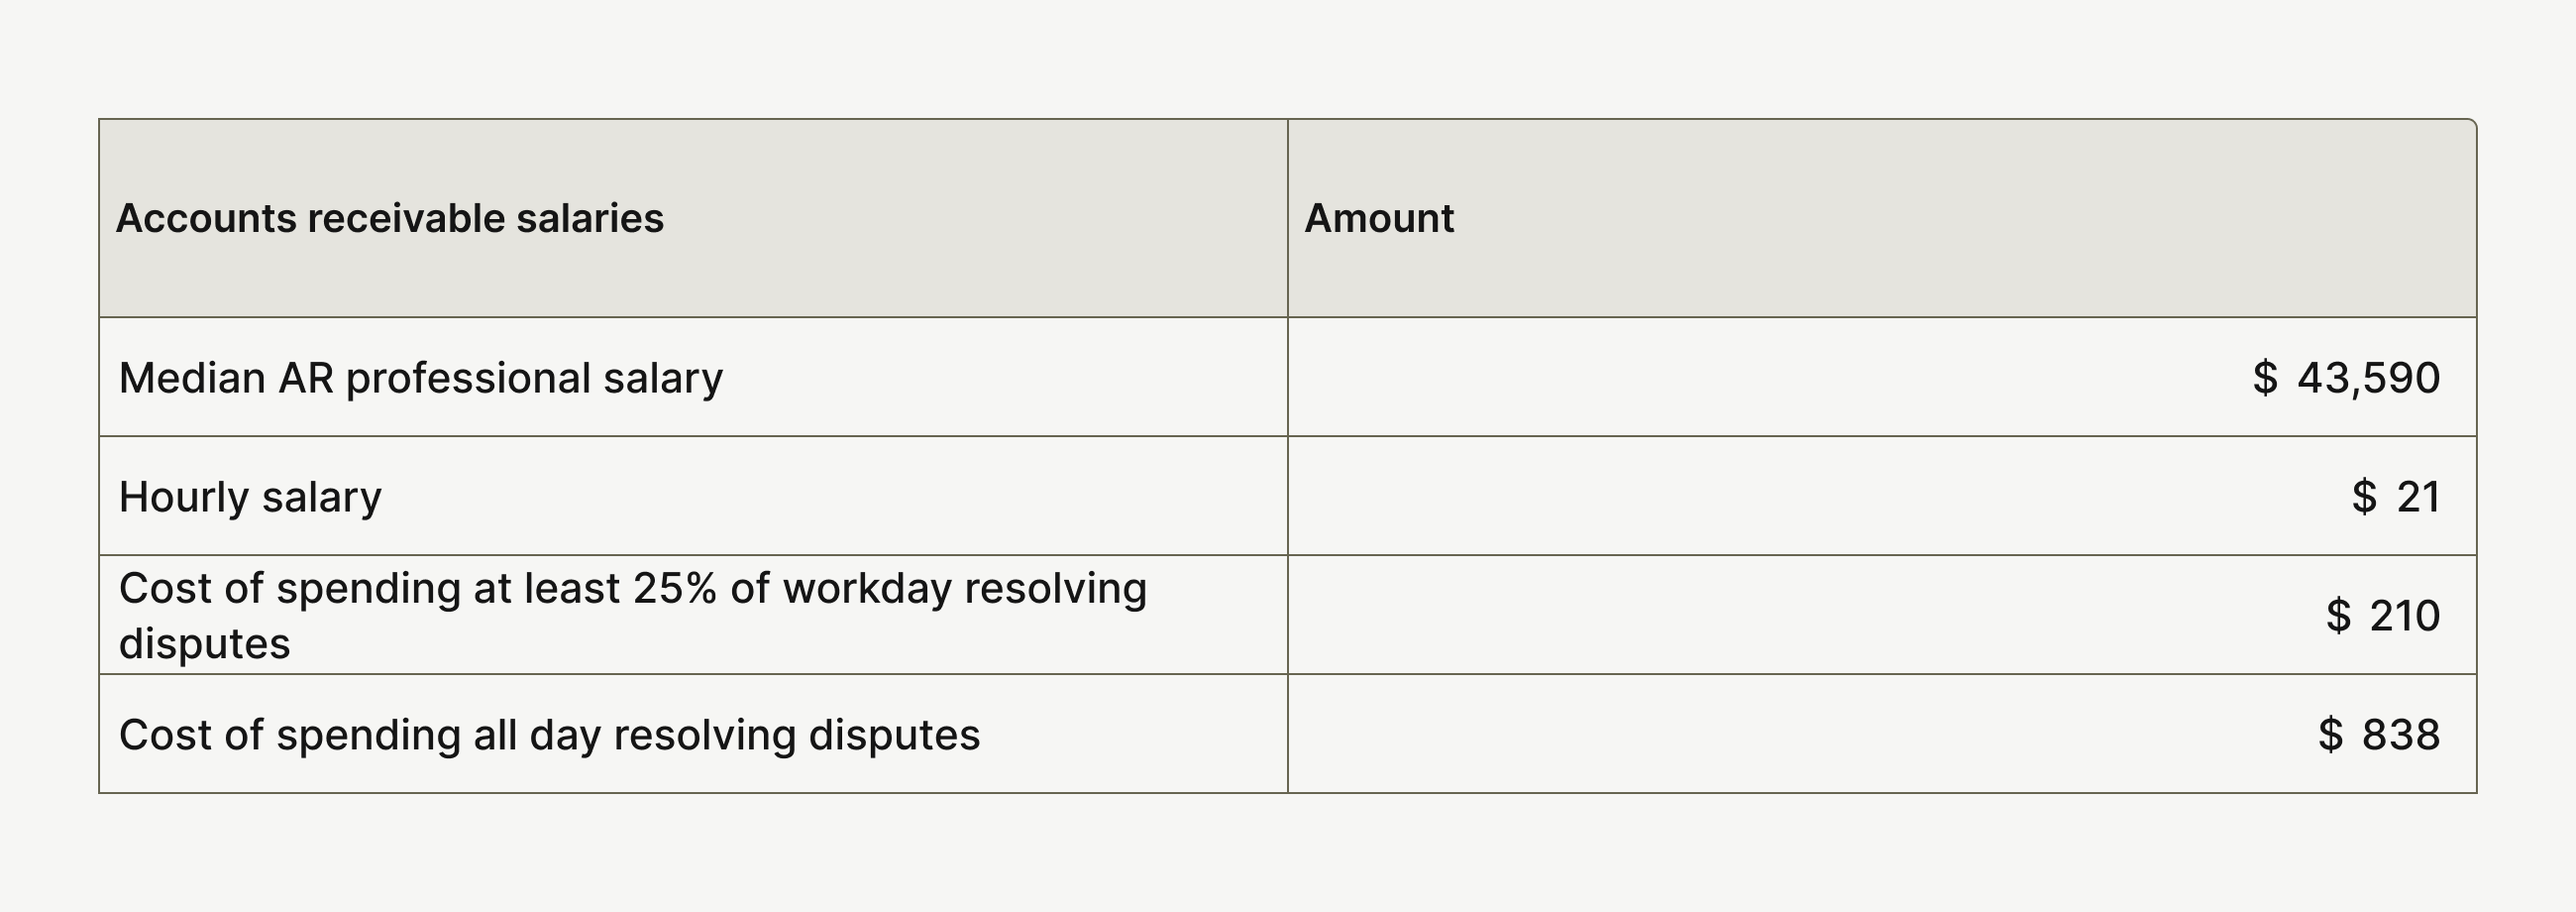This screenshot has height=912, width=2576.
Task: Select the "Hourly salary" row label
Action: point(250,497)
